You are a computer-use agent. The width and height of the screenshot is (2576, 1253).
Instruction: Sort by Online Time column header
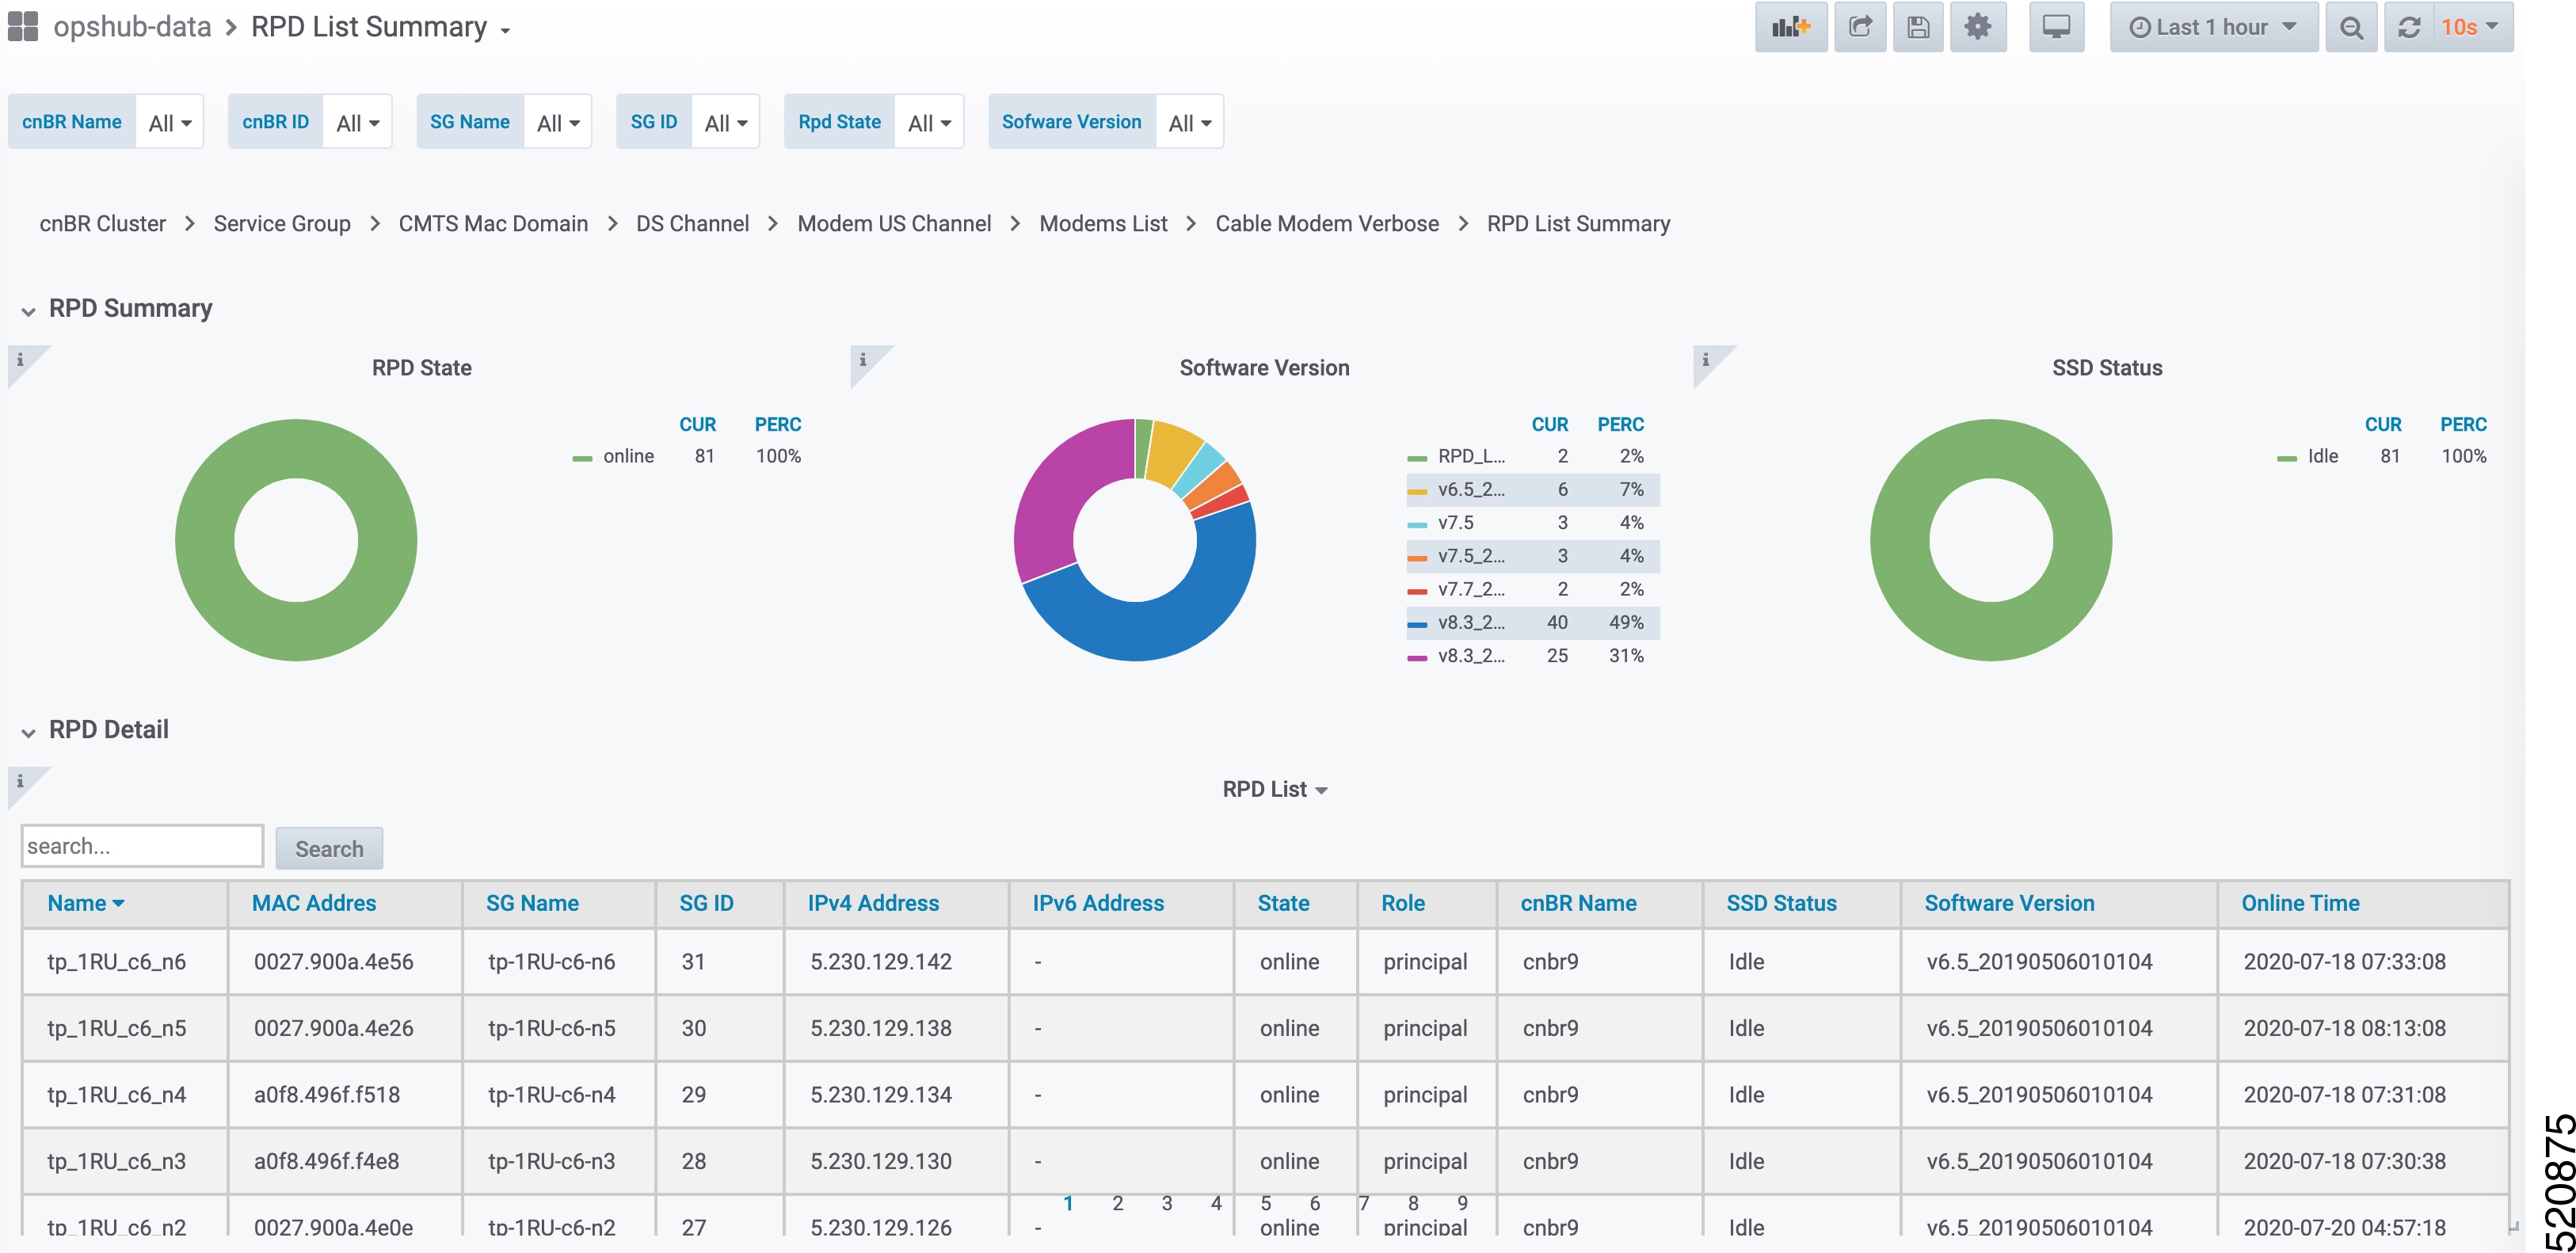pyautogui.click(x=2300, y=903)
